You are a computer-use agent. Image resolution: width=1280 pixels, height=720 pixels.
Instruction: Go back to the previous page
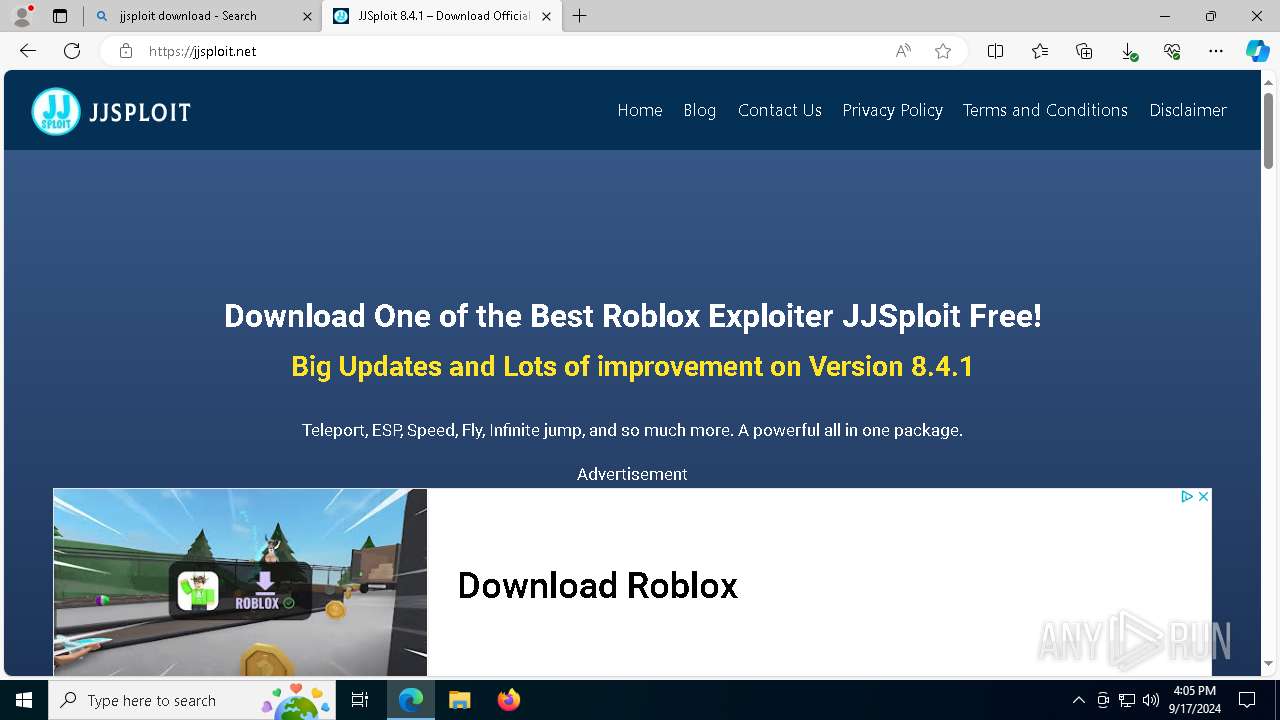click(x=28, y=51)
